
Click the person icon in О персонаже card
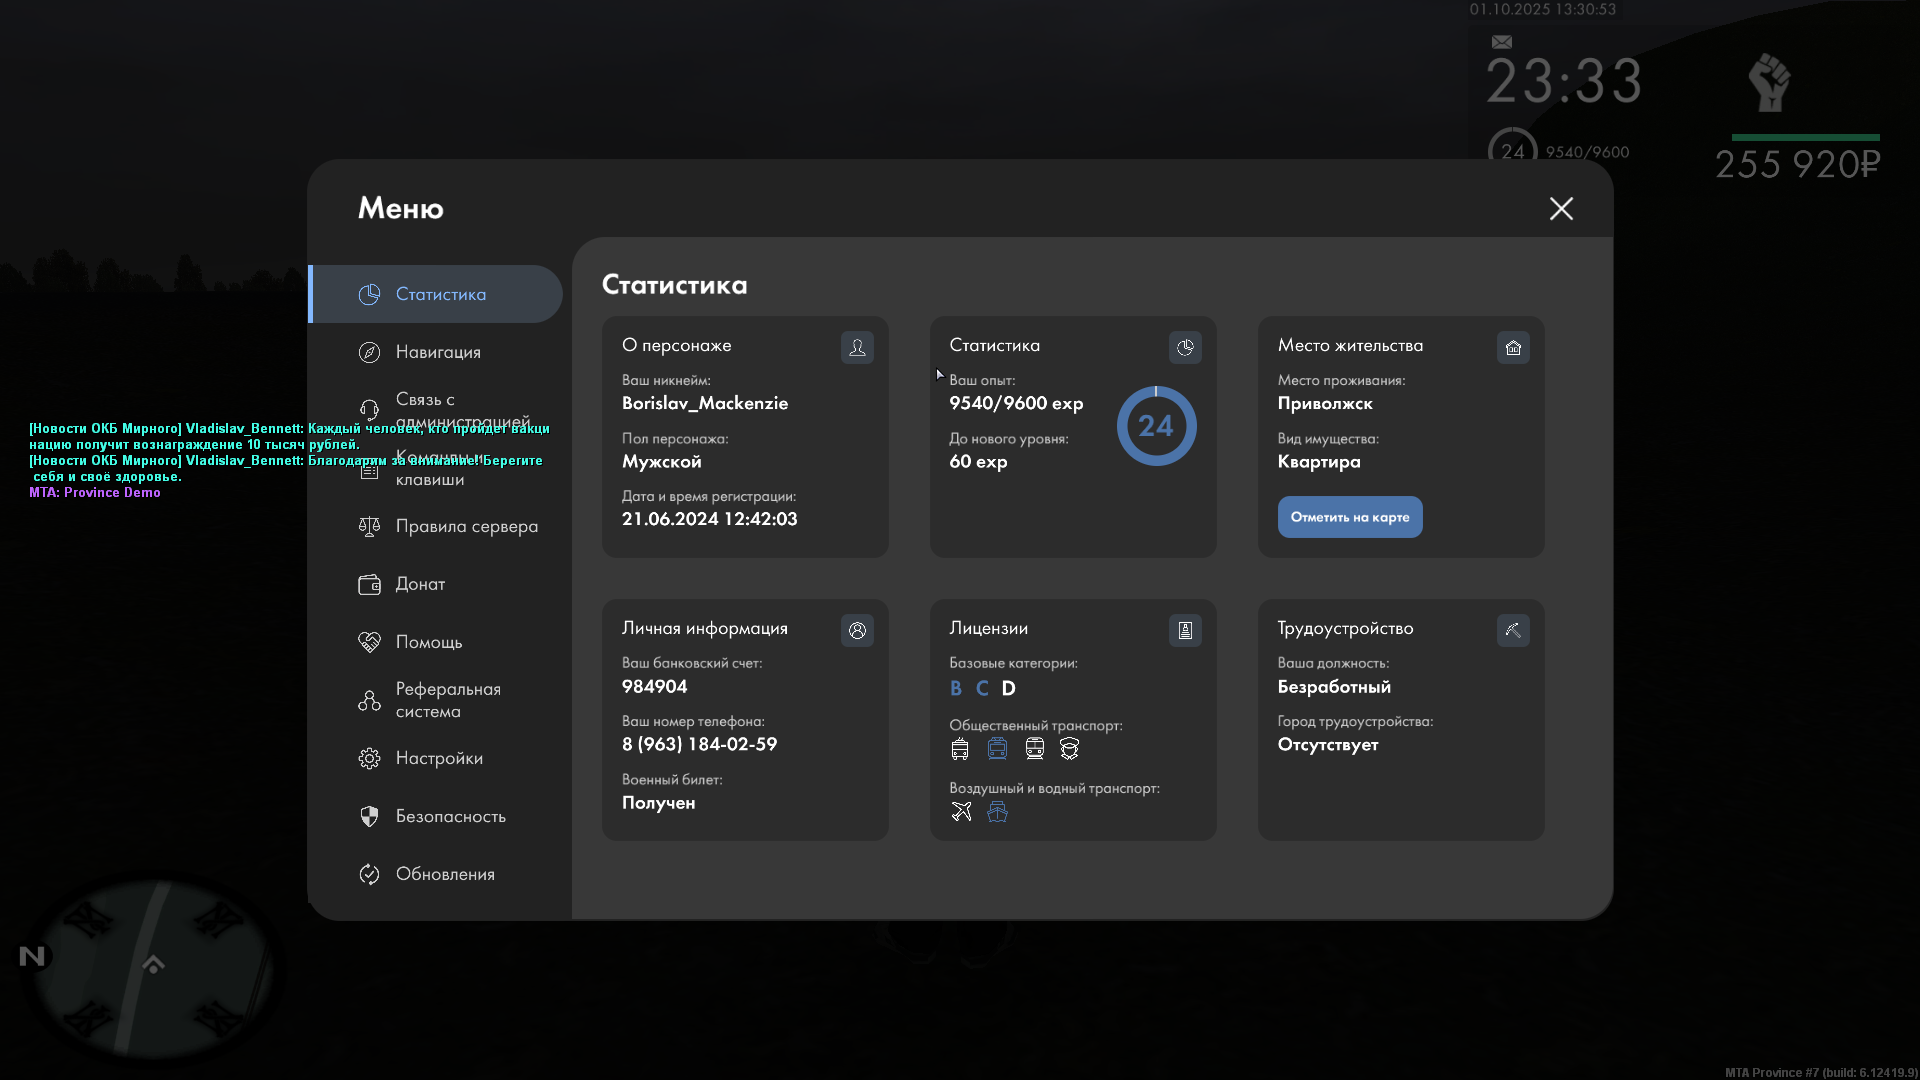click(857, 347)
